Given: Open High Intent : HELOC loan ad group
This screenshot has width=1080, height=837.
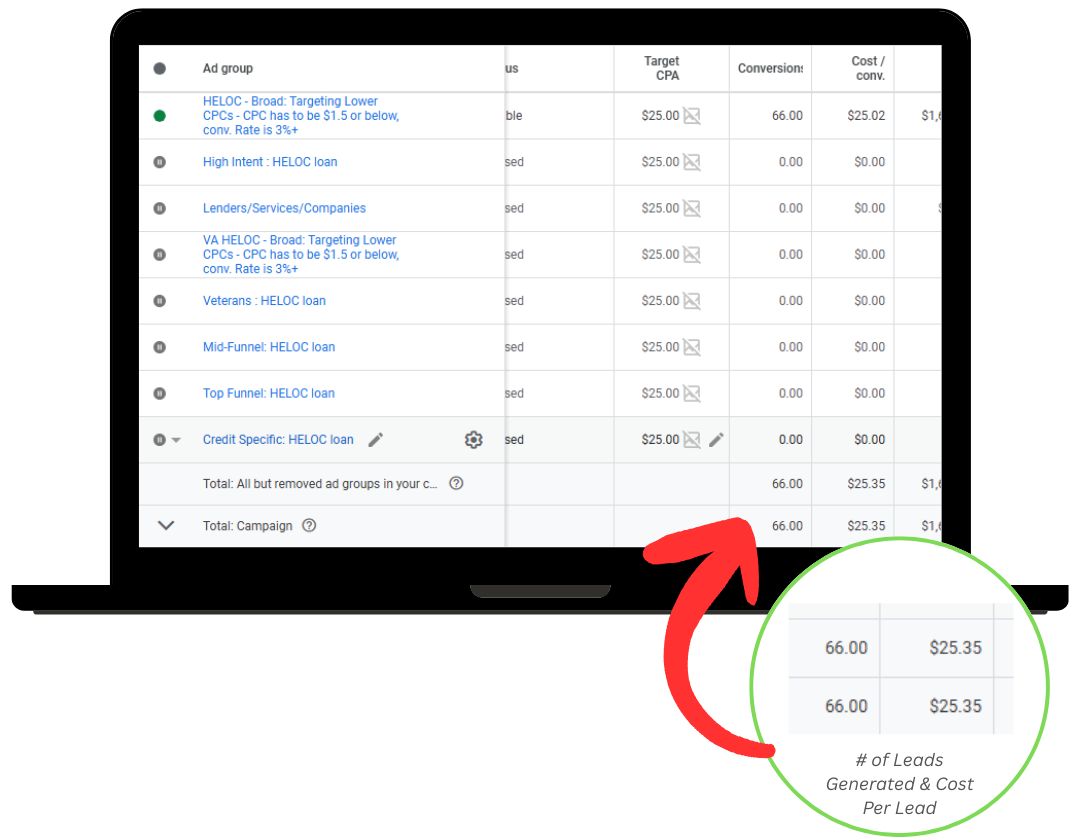Looking at the screenshot, I should click(x=270, y=162).
